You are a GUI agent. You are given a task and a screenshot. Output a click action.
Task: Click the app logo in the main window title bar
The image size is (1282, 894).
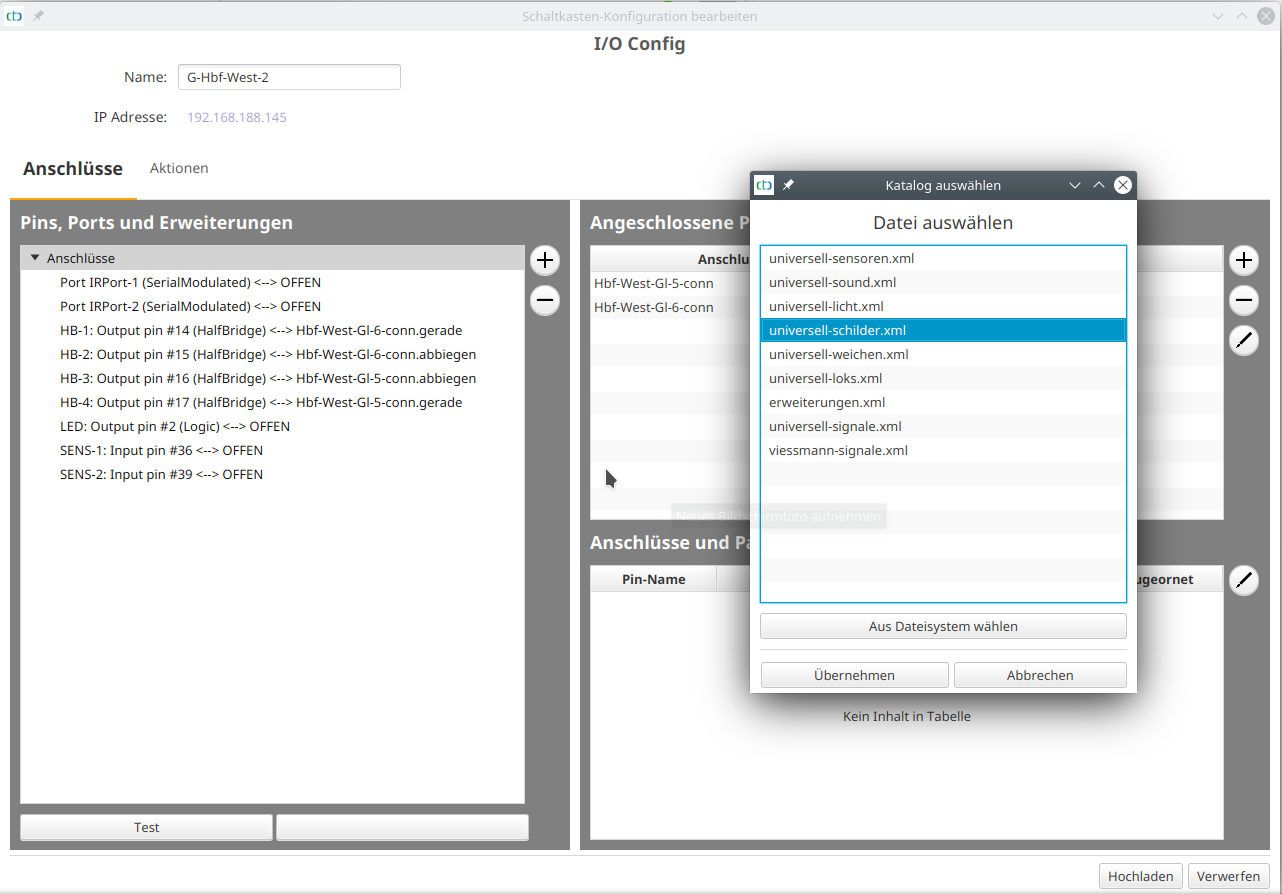coord(12,15)
